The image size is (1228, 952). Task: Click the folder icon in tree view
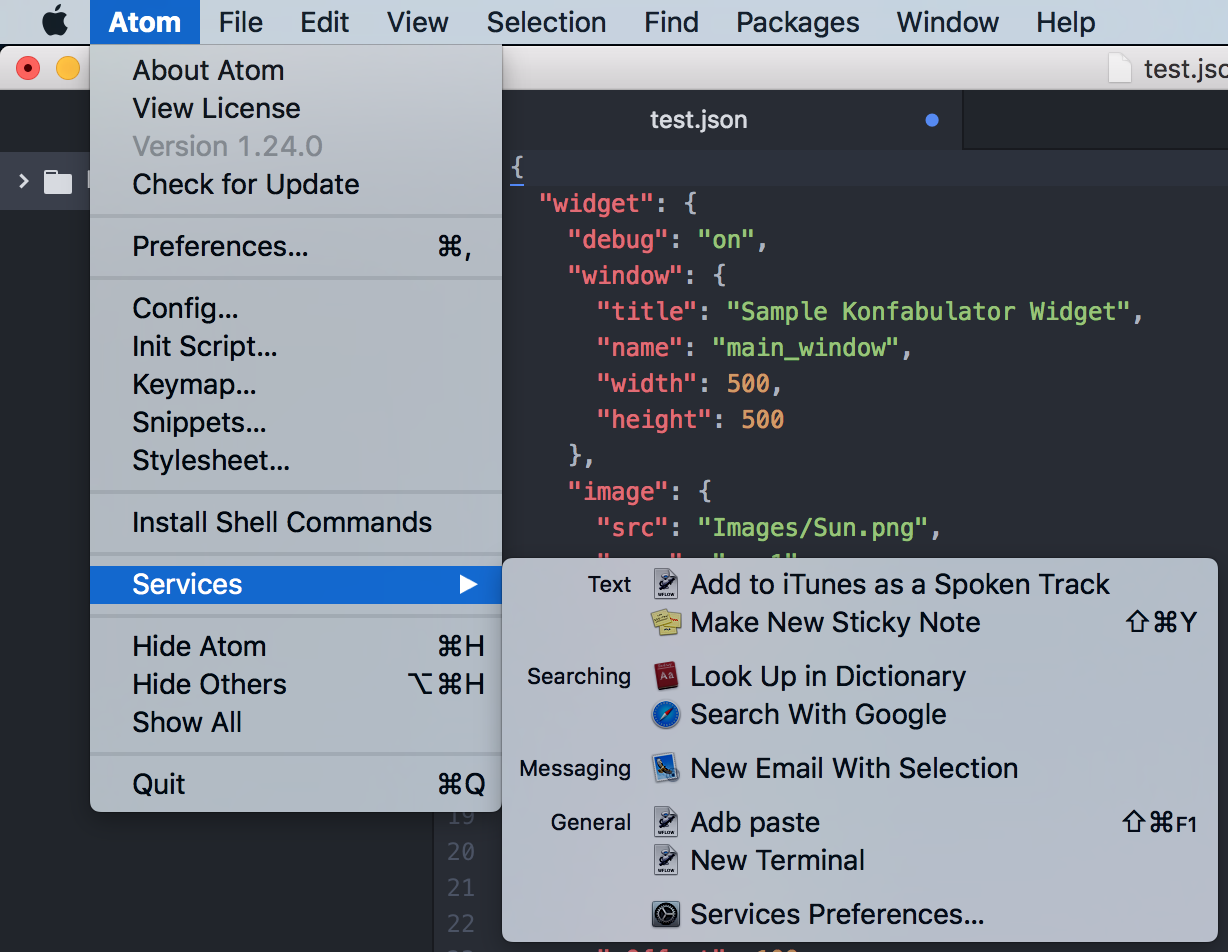pyautogui.click(x=58, y=182)
